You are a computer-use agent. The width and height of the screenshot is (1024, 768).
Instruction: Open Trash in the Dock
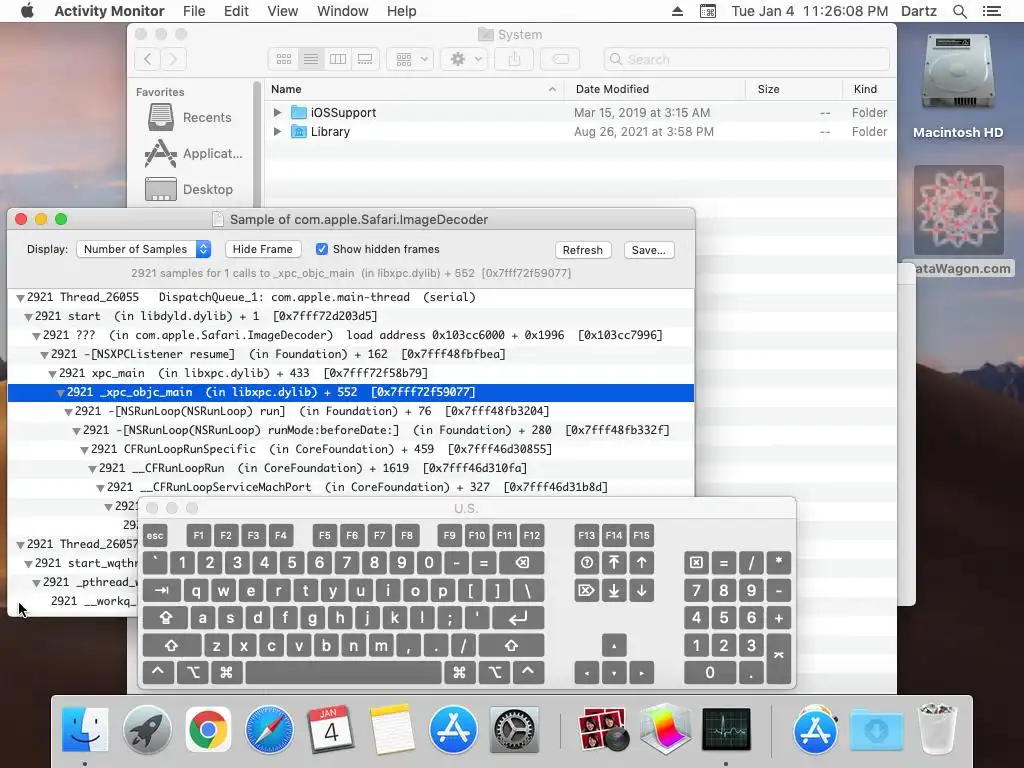click(x=938, y=729)
